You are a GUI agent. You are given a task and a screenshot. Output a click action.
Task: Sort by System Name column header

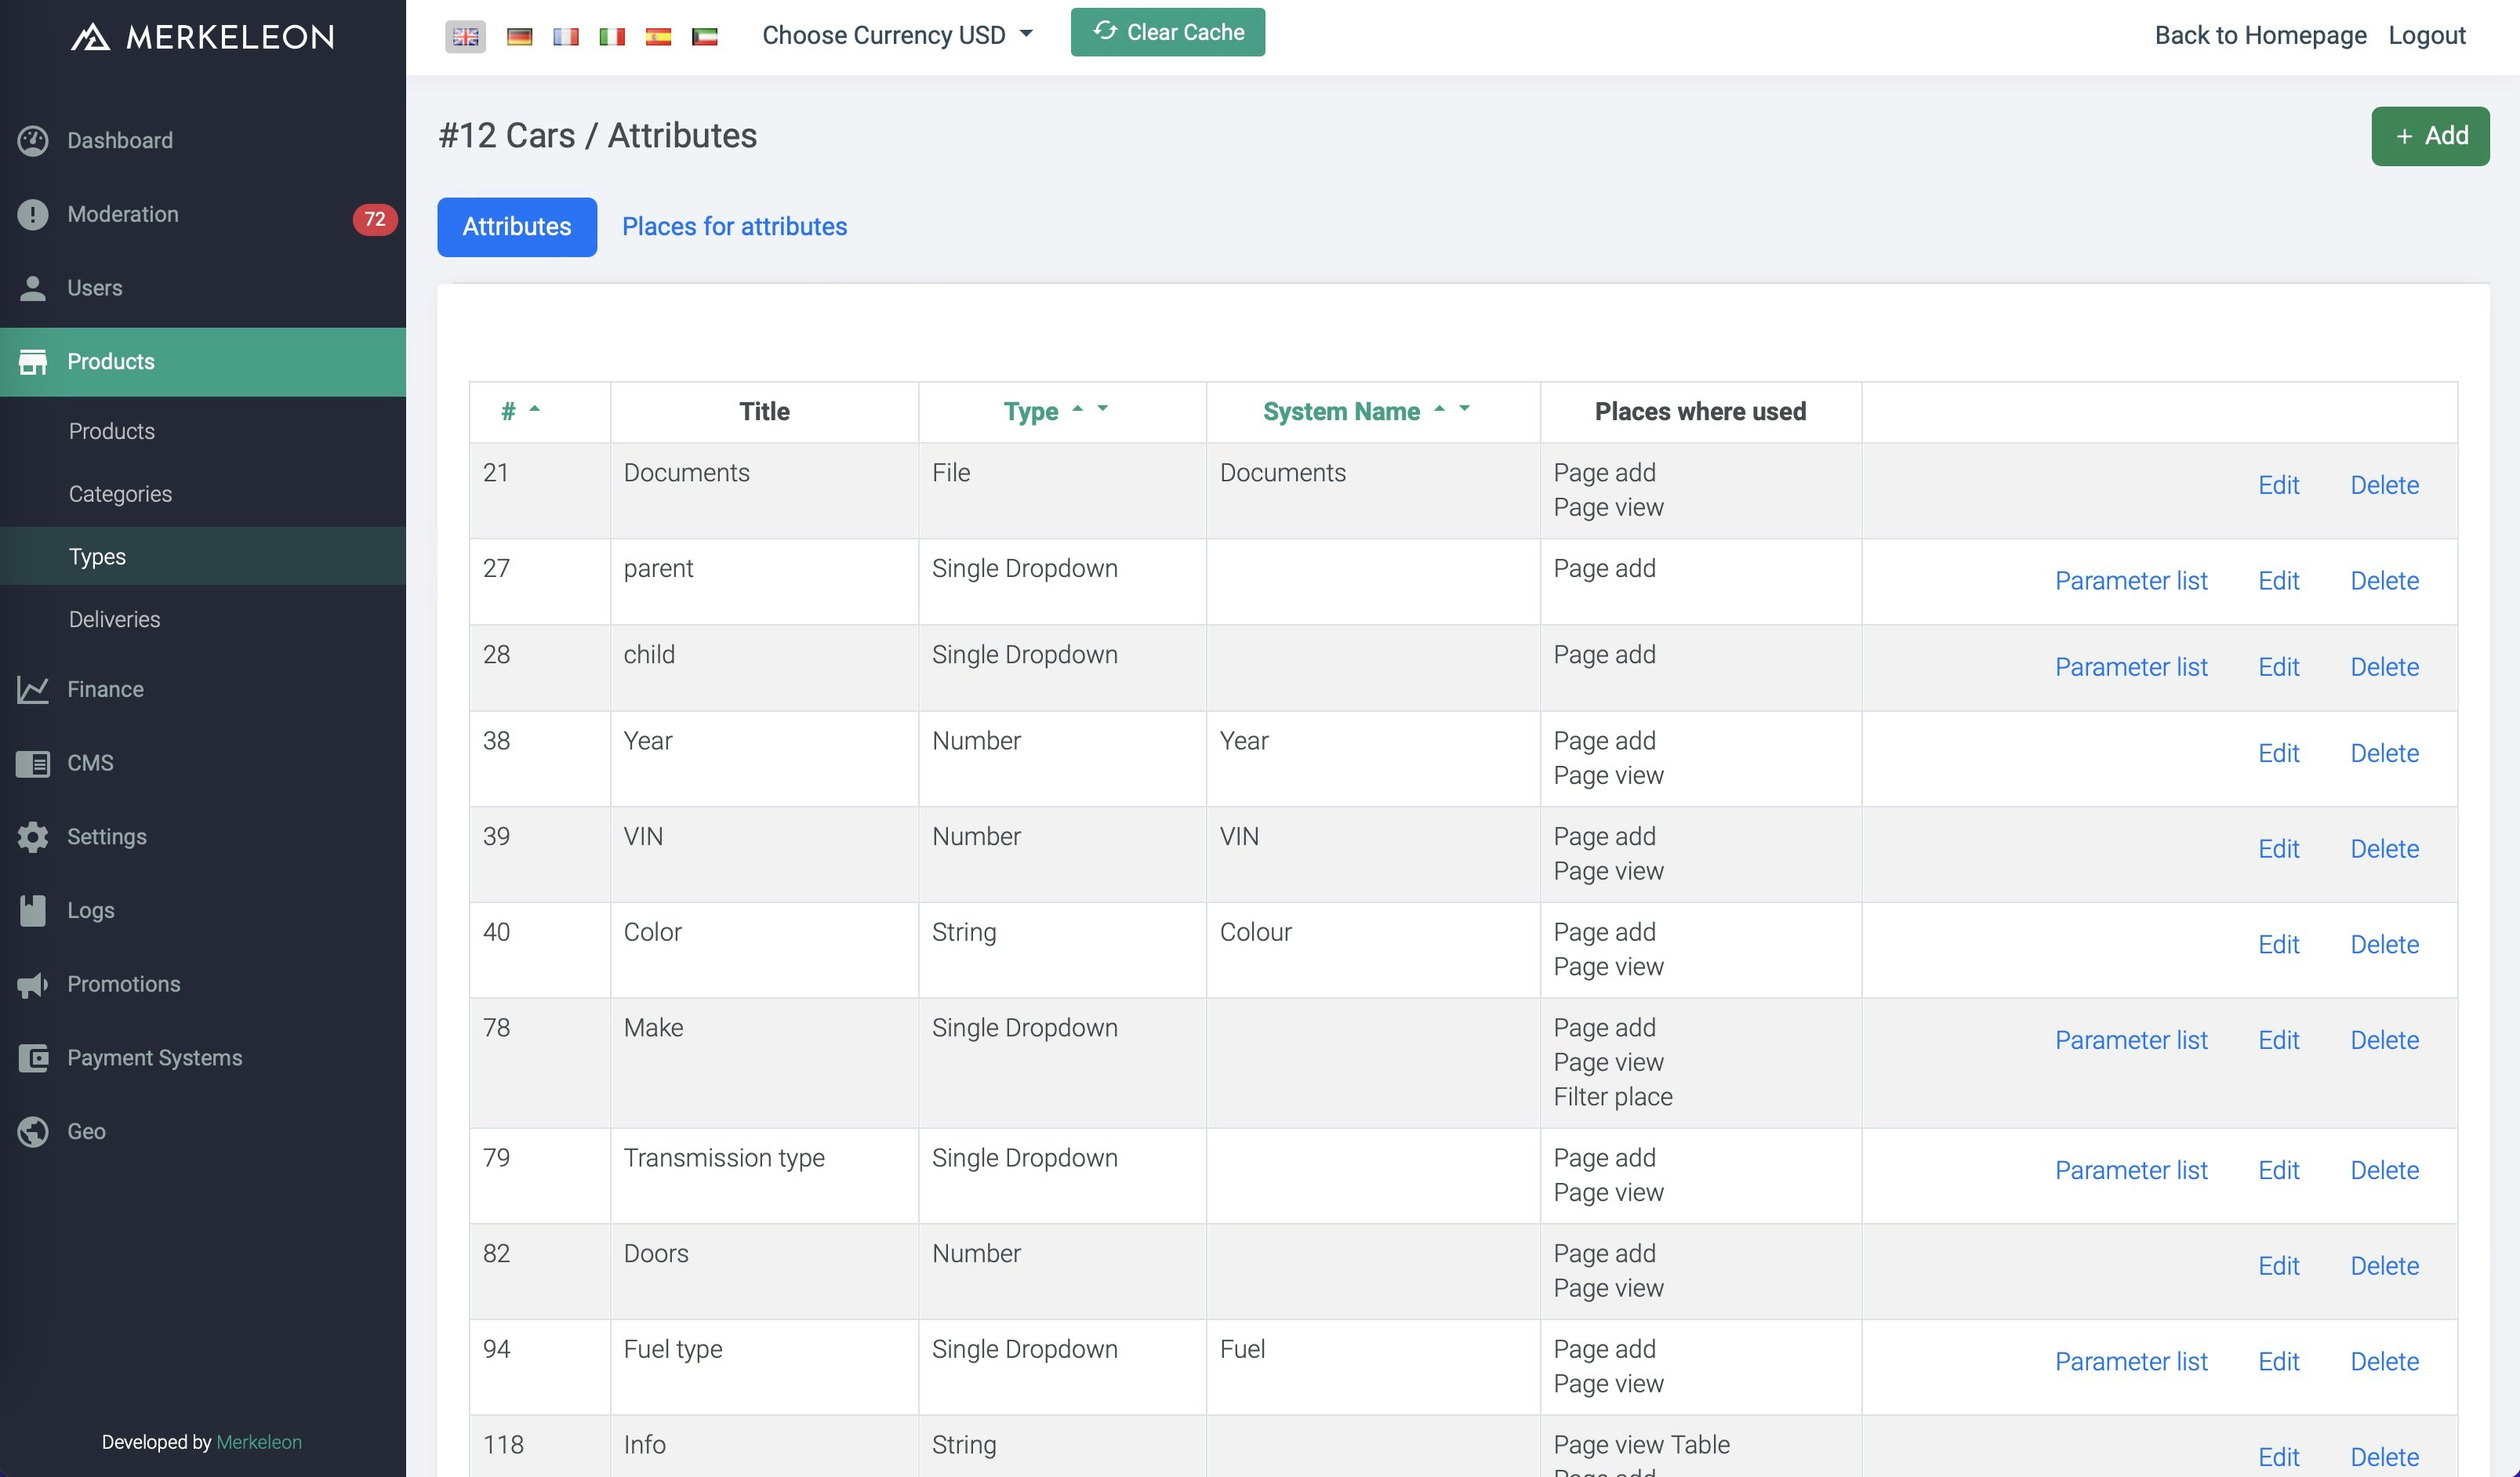tap(1341, 412)
